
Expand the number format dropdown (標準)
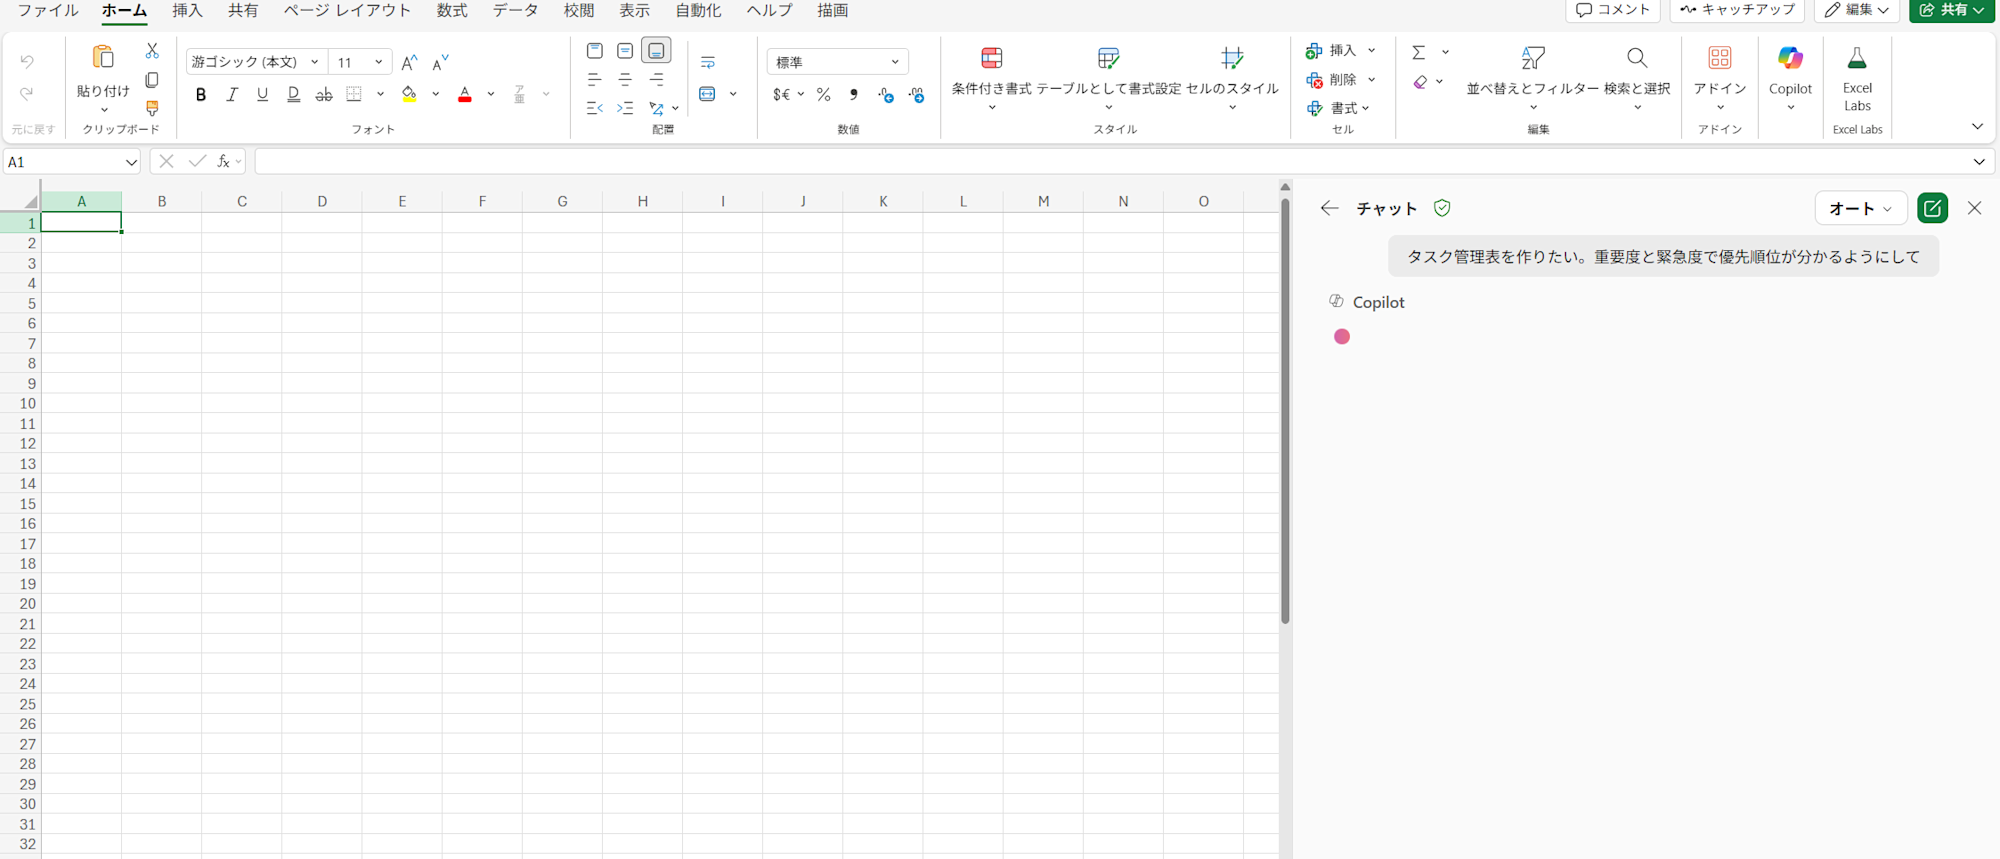click(894, 62)
